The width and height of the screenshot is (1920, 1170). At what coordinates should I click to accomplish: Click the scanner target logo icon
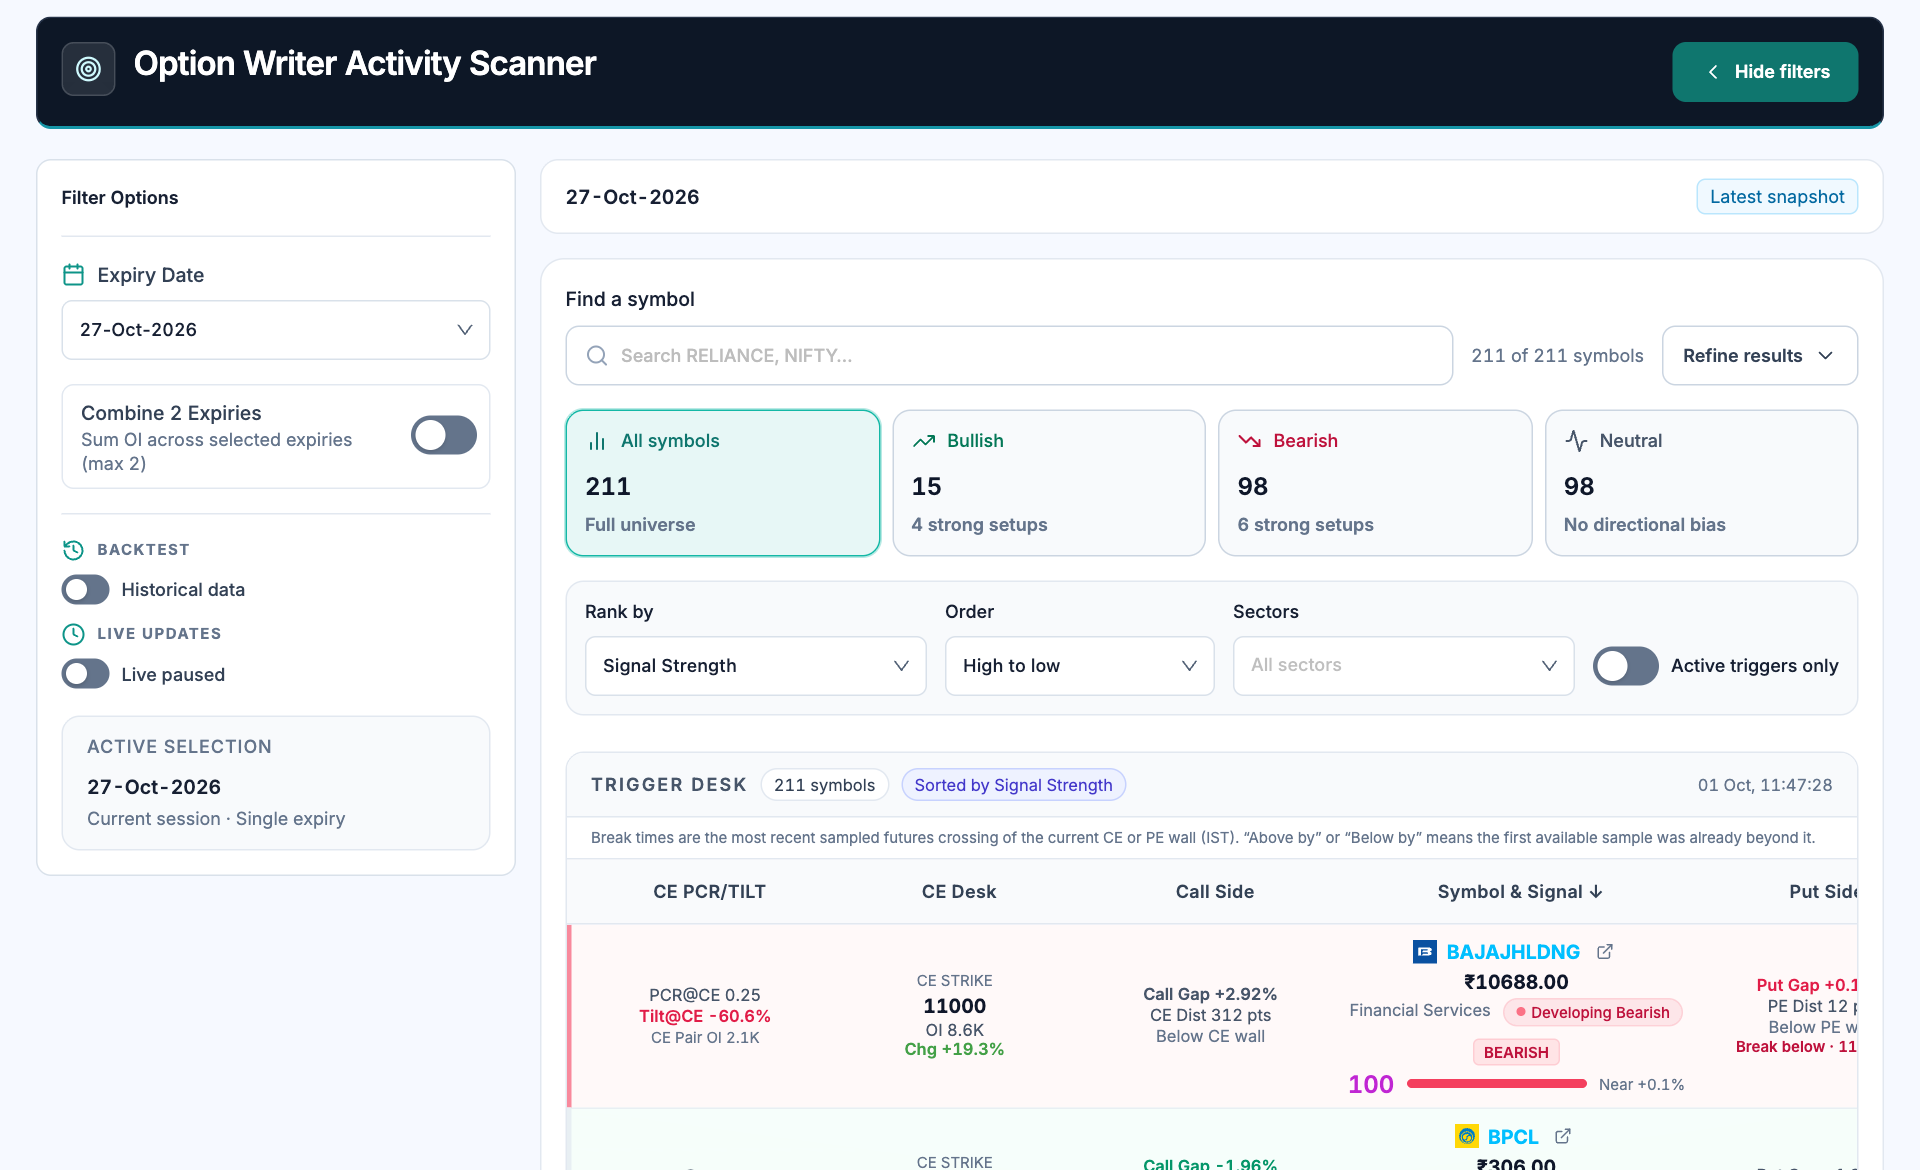[x=88, y=69]
